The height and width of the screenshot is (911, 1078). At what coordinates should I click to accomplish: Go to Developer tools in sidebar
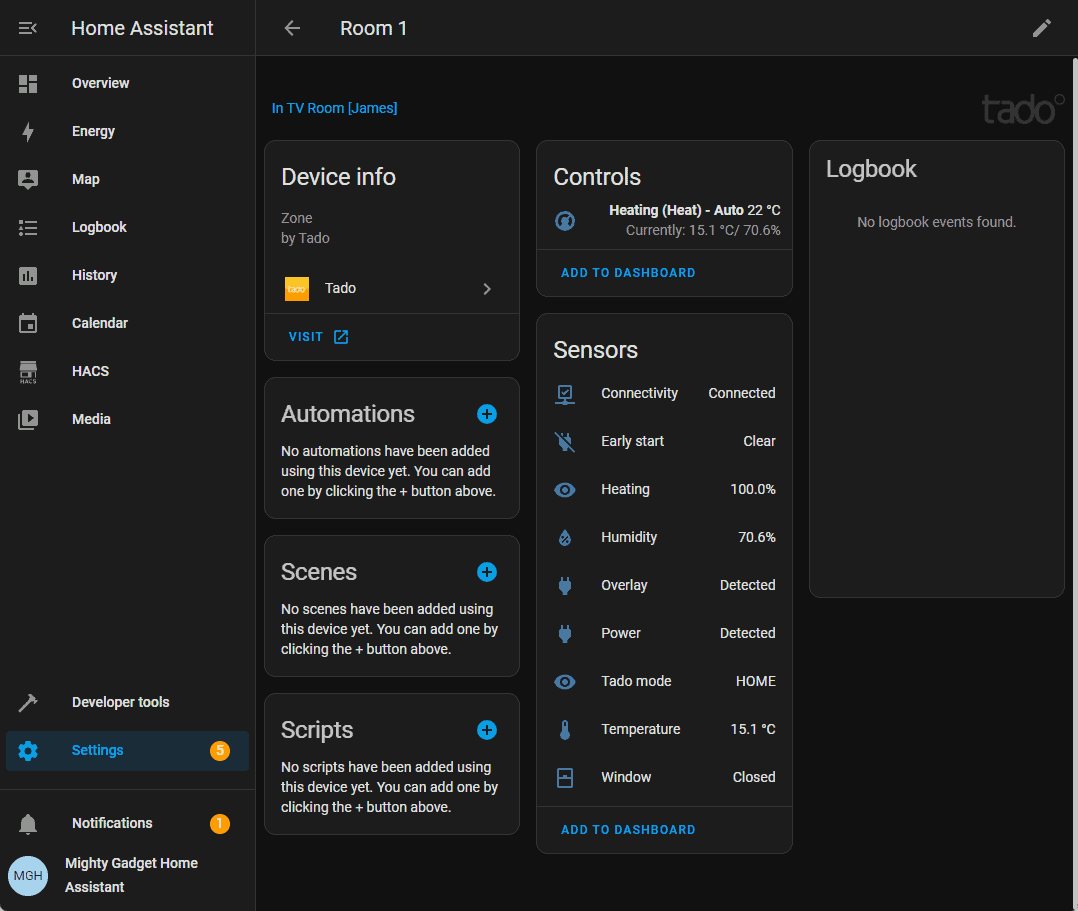(x=120, y=702)
